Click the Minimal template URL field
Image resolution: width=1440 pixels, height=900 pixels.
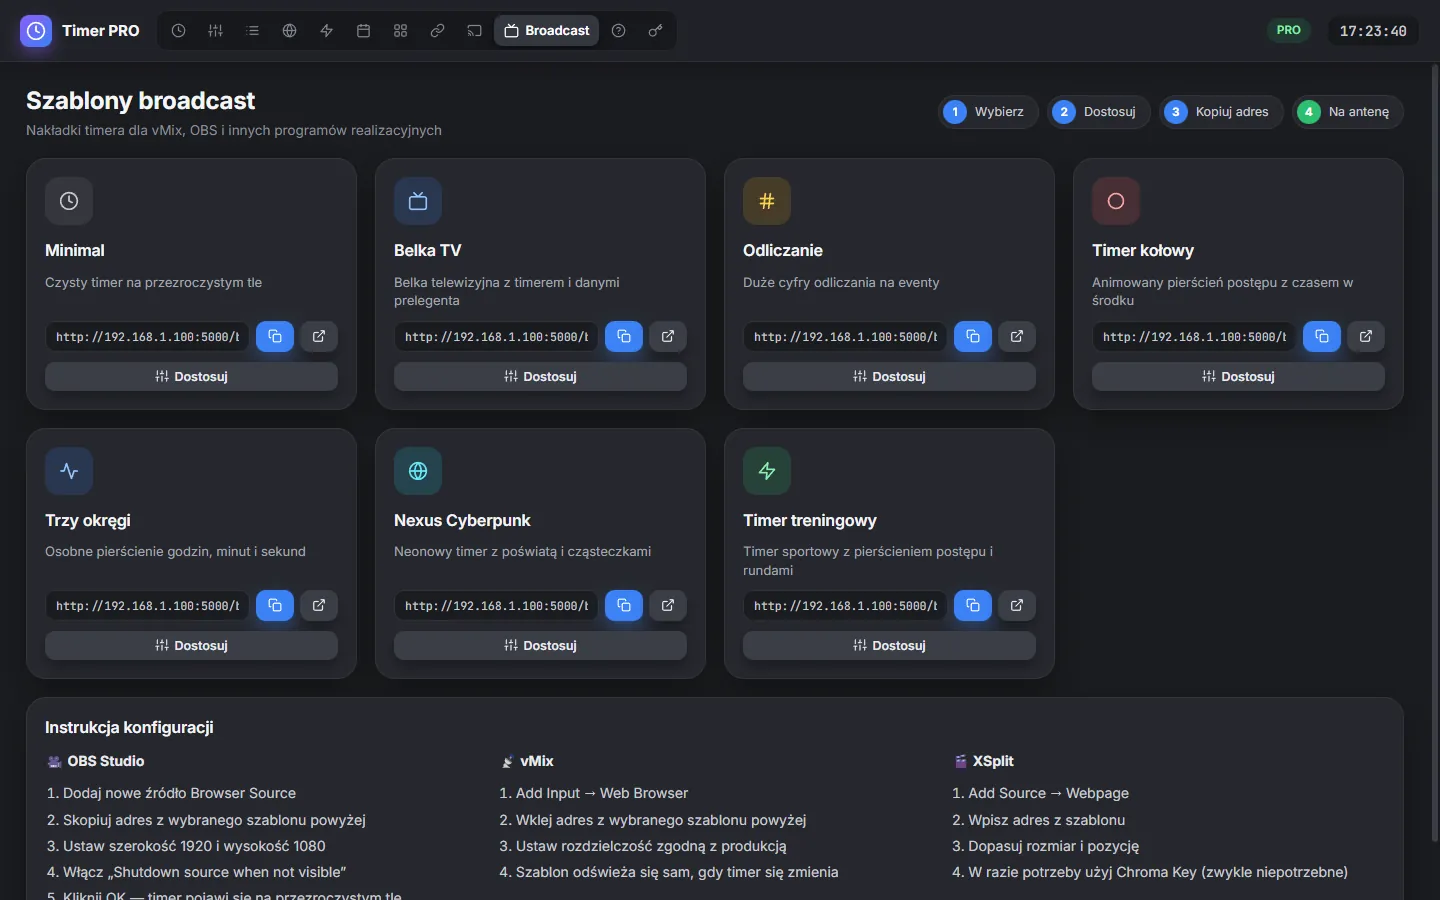[147, 337]
